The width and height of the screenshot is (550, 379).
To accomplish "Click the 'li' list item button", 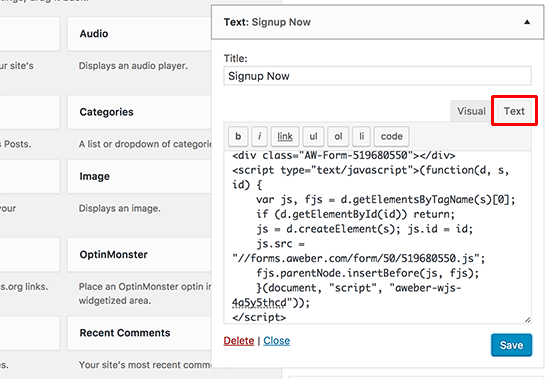I will [361, 136].
